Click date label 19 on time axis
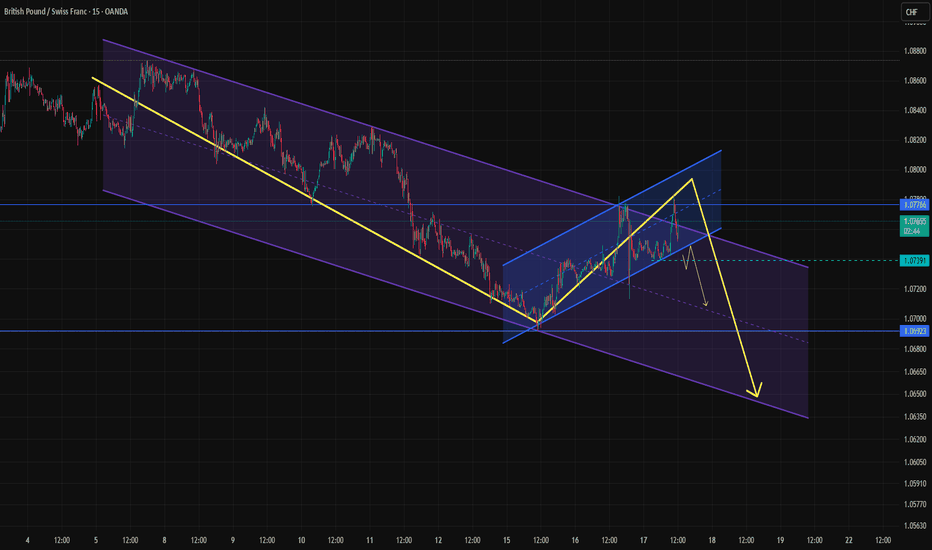Viewport: 932px width, 550px height. [x=780, y=540]
